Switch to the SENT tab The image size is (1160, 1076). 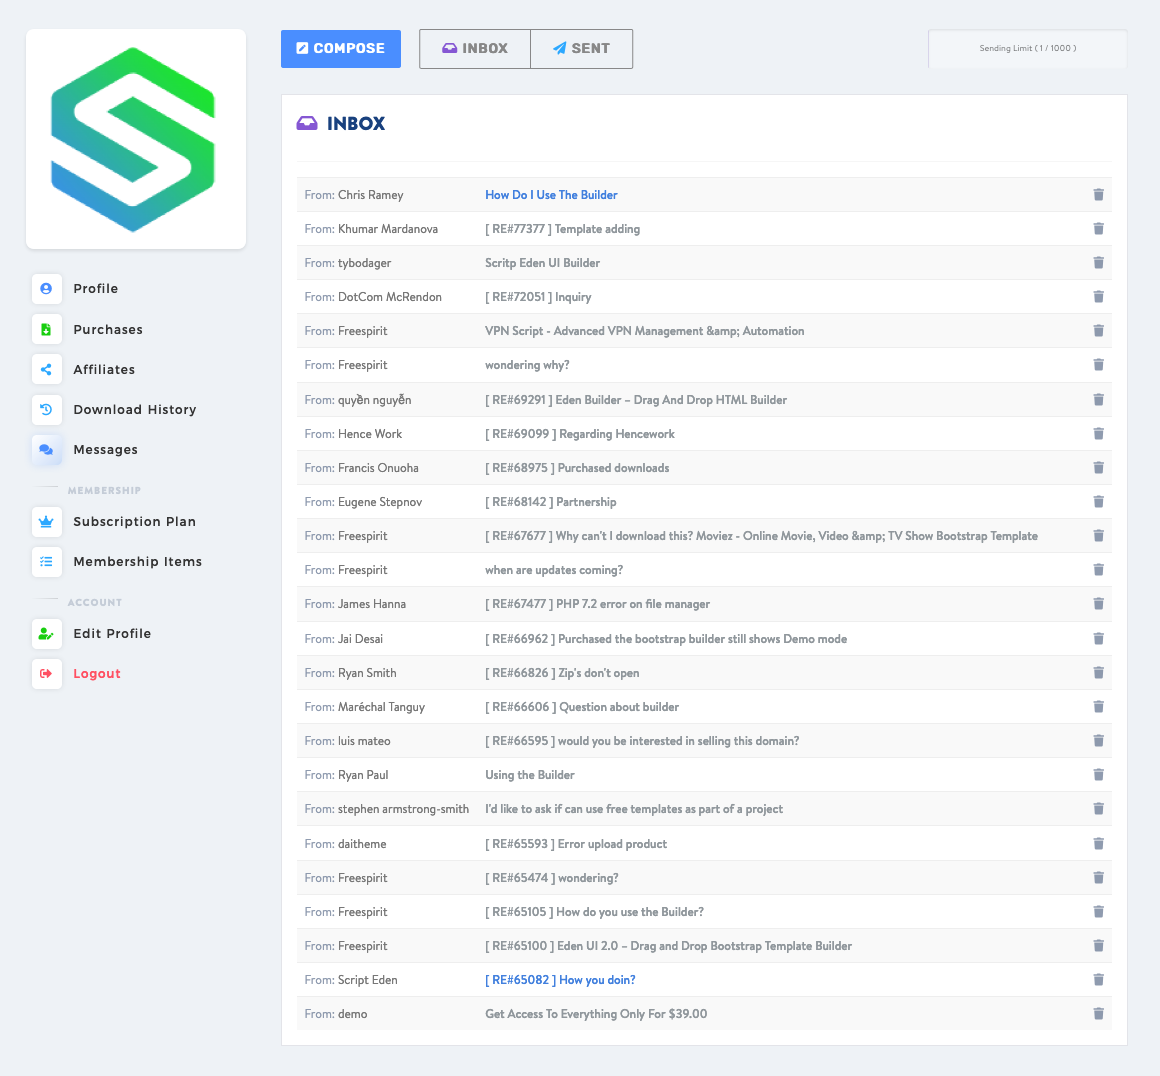point(581,48)
